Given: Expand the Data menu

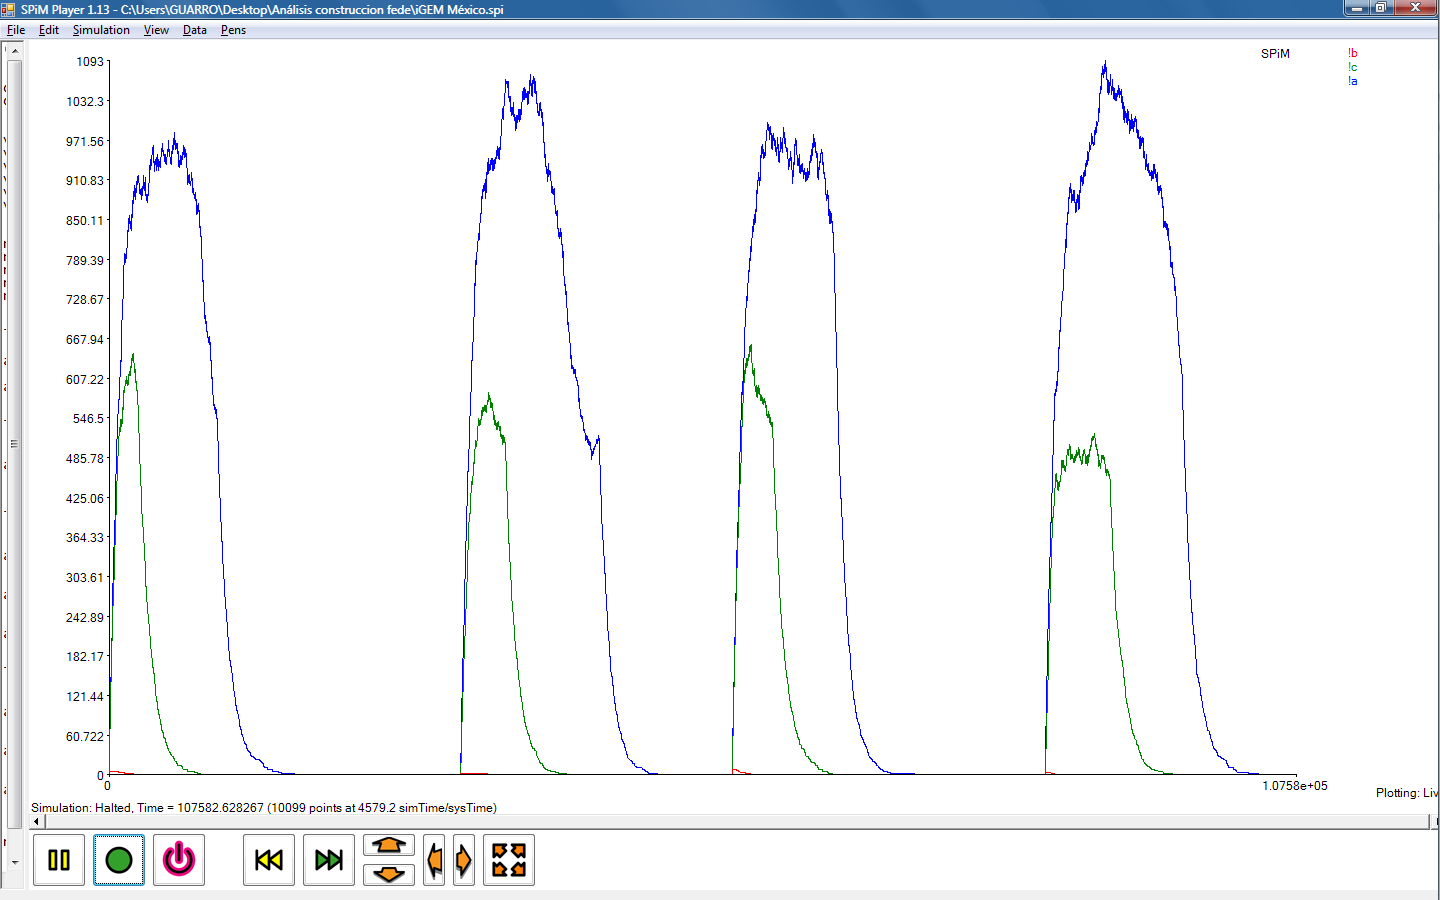Looking at the screenshot, I should click(195, 30).
